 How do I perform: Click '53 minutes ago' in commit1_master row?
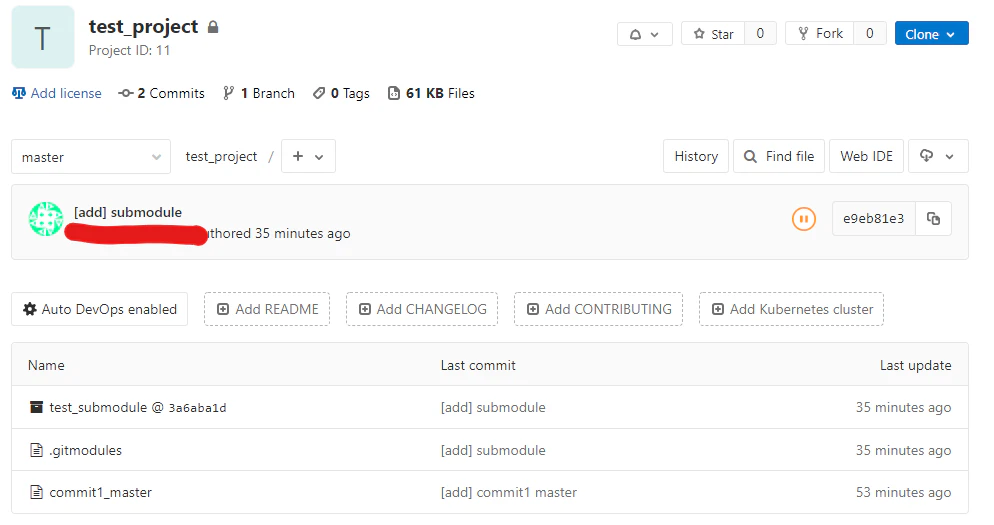903,492
